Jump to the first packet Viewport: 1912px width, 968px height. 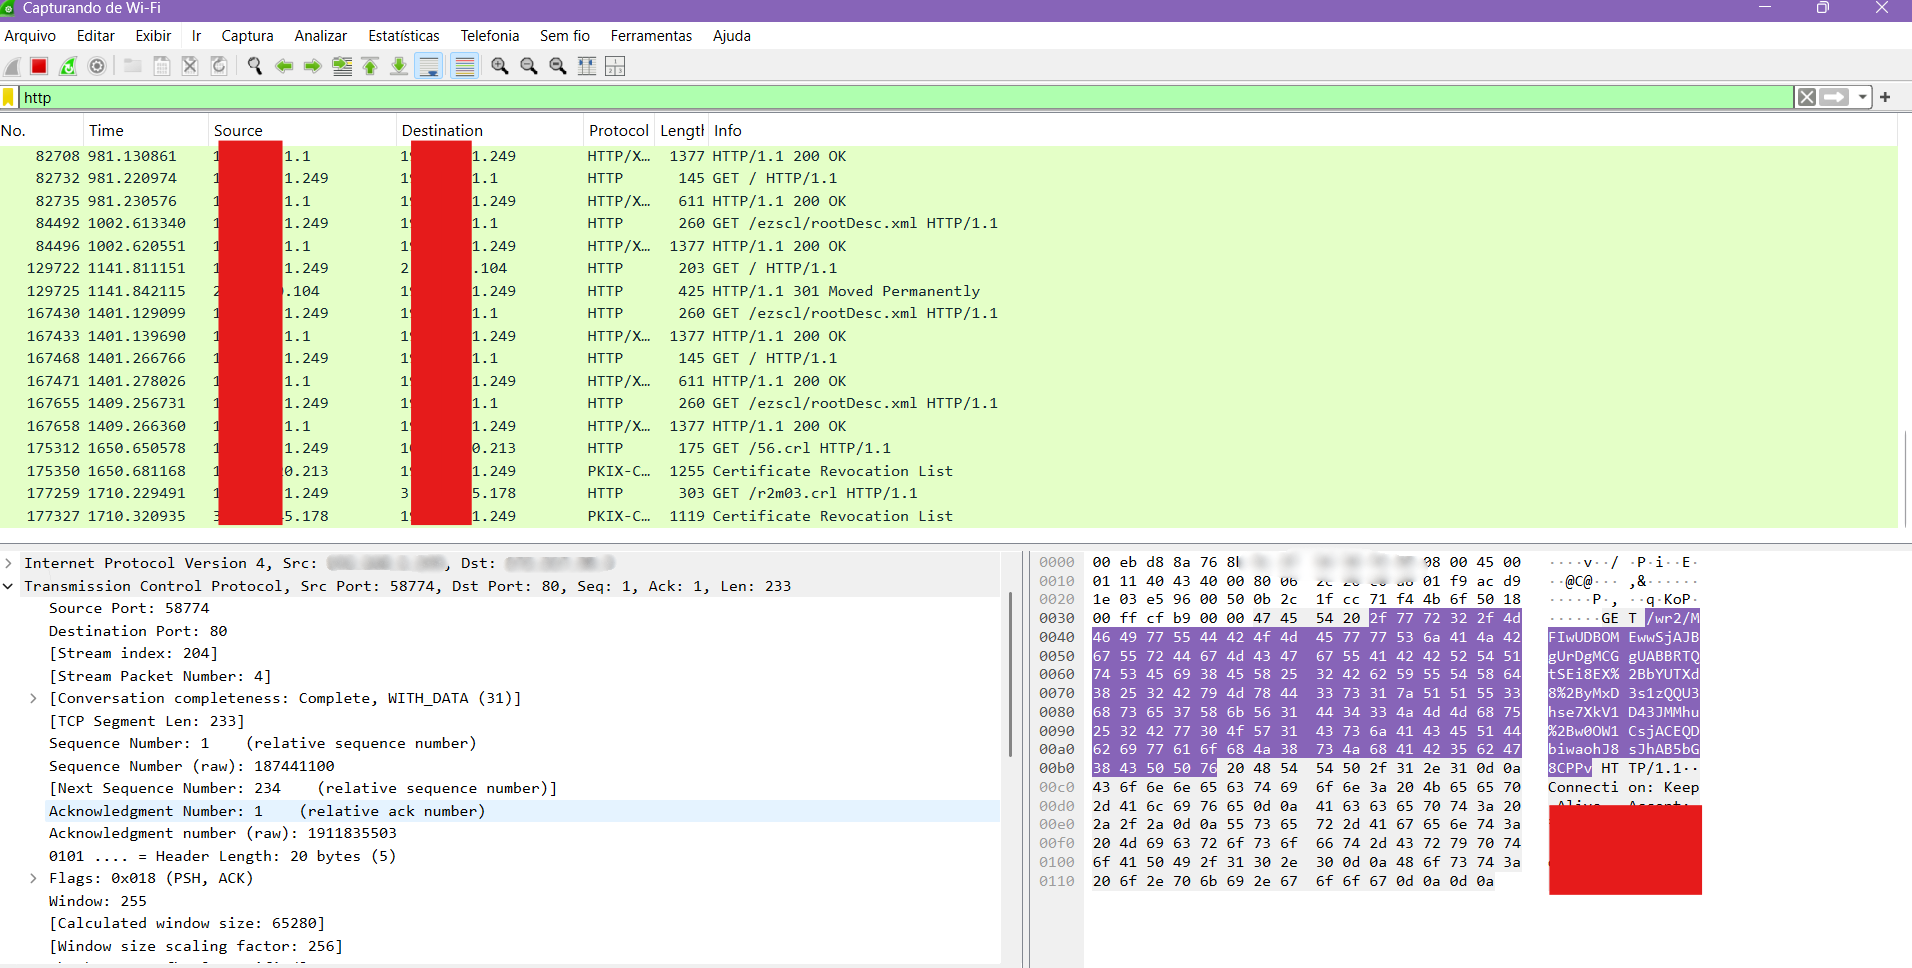point(370,66)
